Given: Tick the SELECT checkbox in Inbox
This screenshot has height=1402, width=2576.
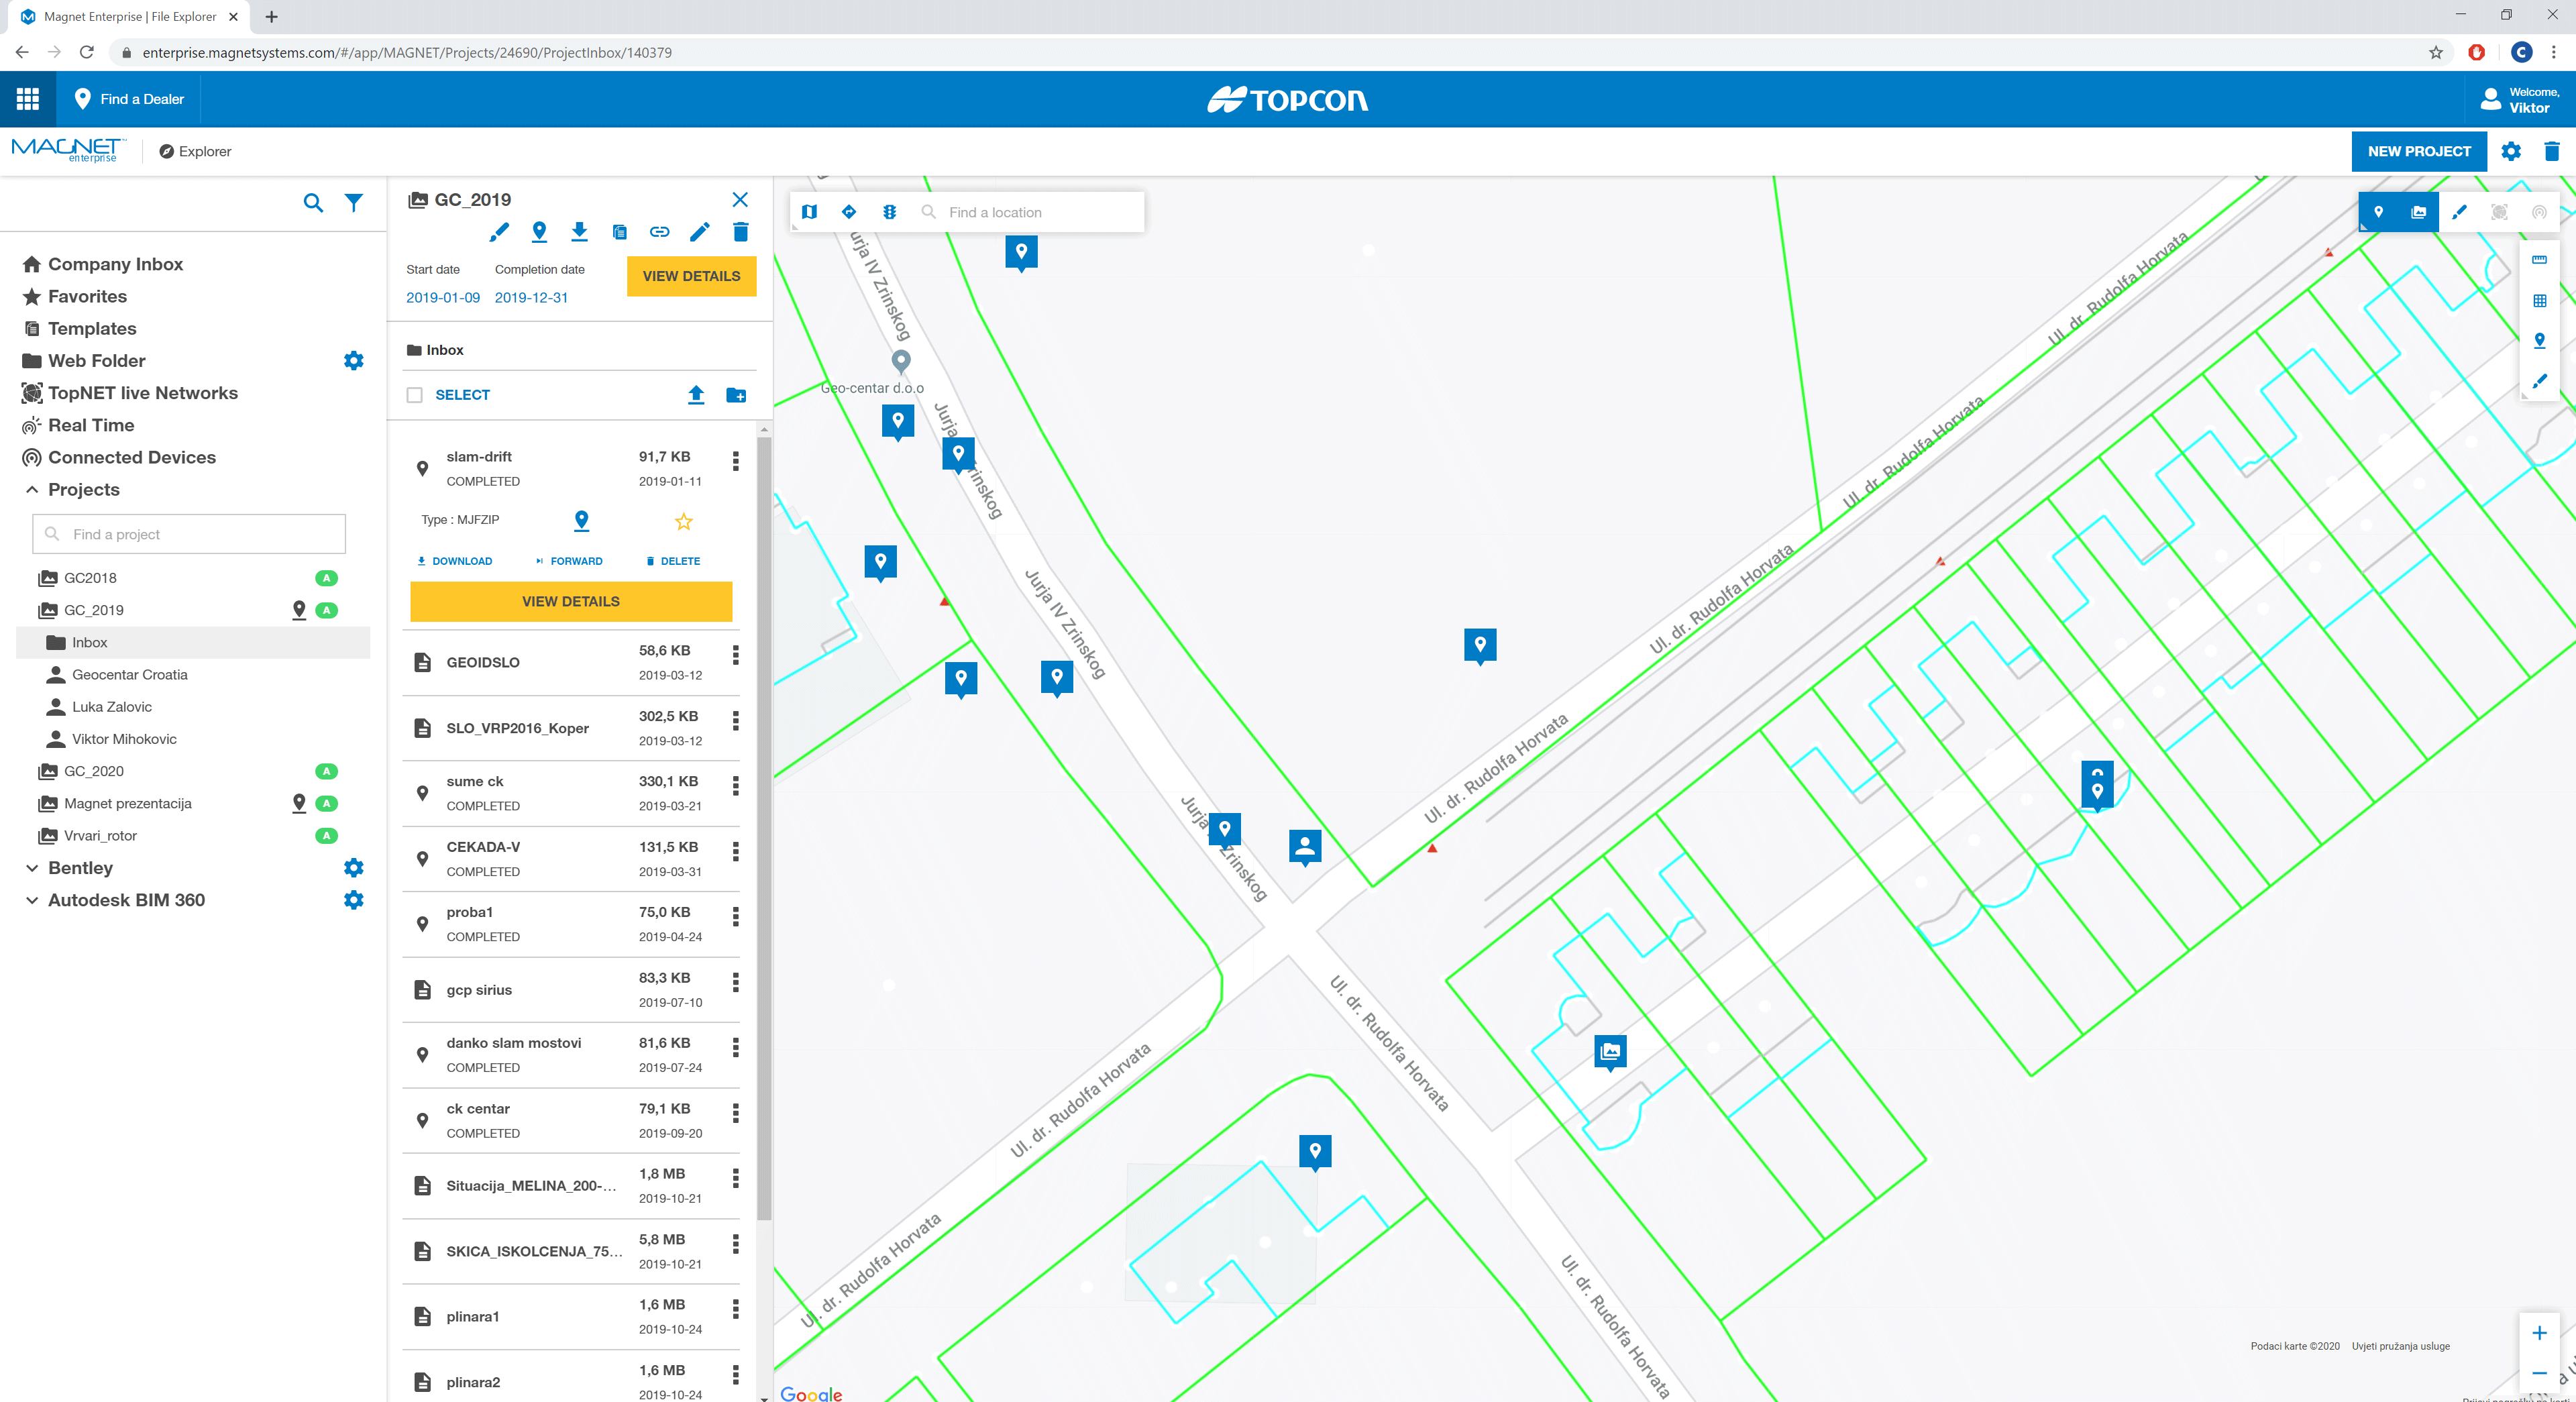Looking at the screenshot, I should [x=415, y=395].
